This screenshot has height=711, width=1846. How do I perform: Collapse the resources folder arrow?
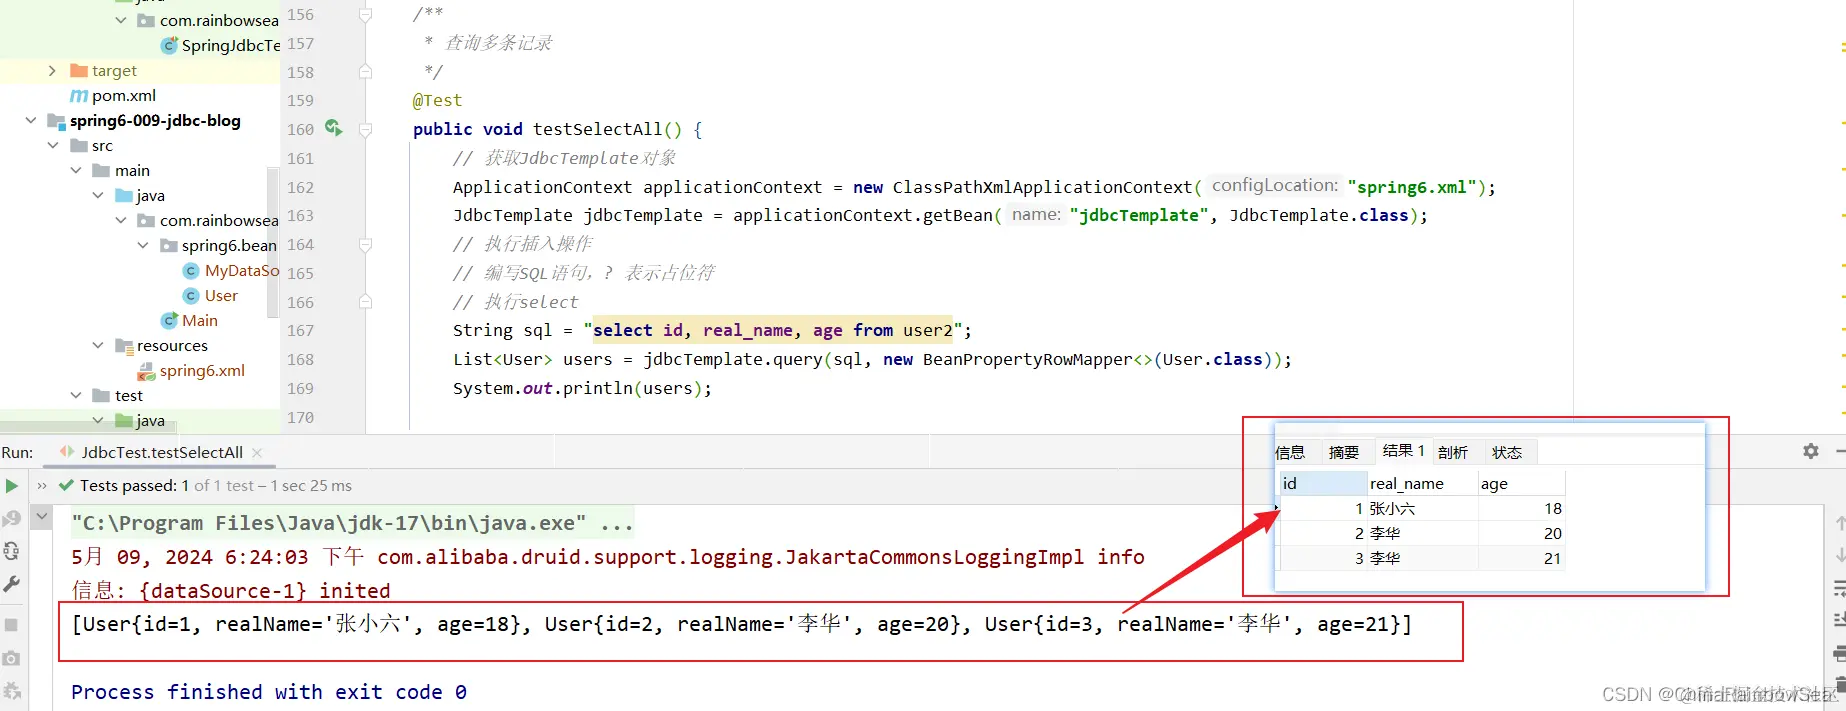98,346
